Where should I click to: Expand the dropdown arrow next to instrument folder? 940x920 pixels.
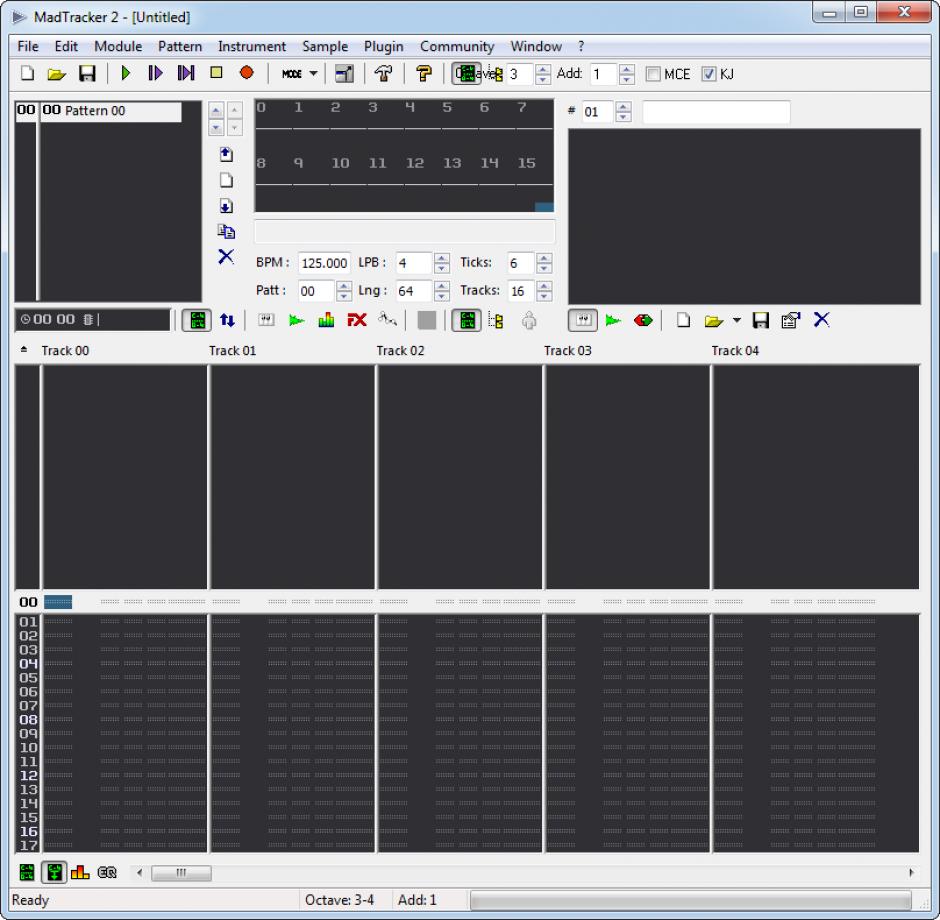(737, 321)
